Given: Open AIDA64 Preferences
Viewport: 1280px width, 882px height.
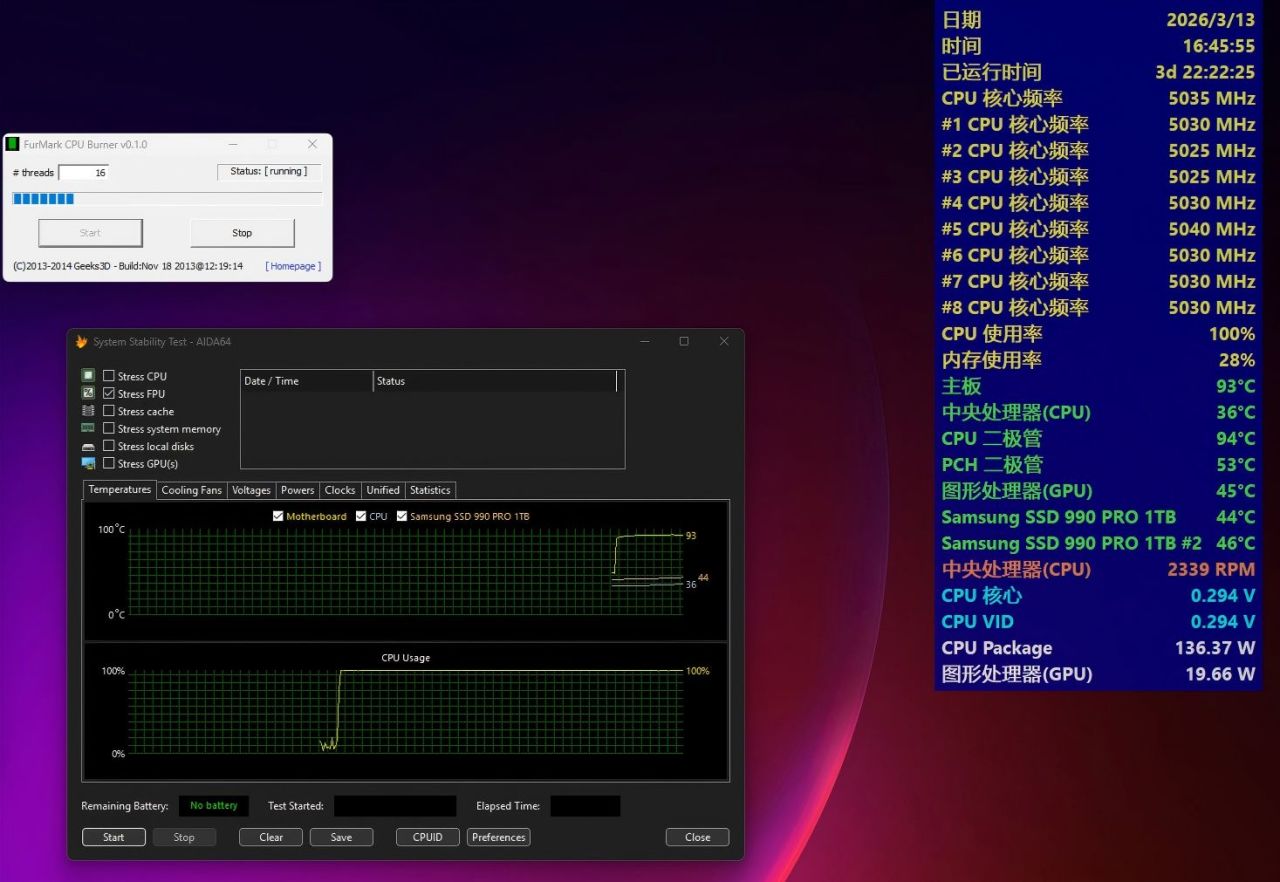Looking at the screenshot, I should (499, 837).
